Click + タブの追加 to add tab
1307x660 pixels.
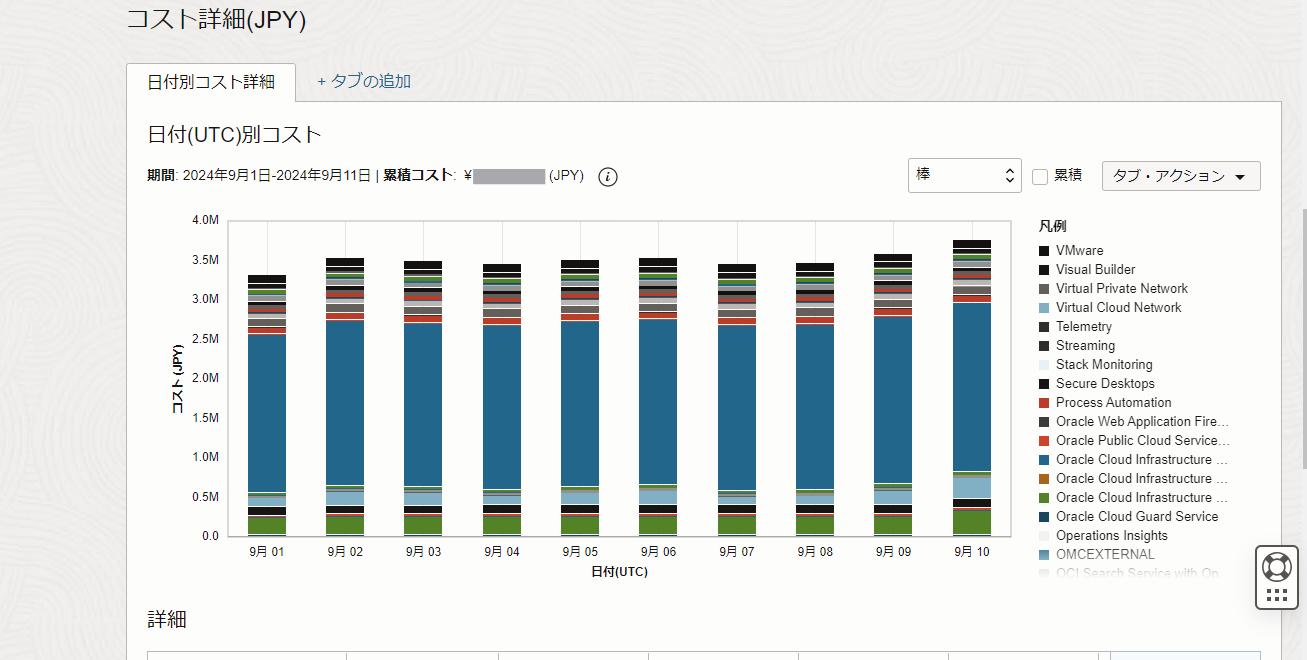[364, 81]
